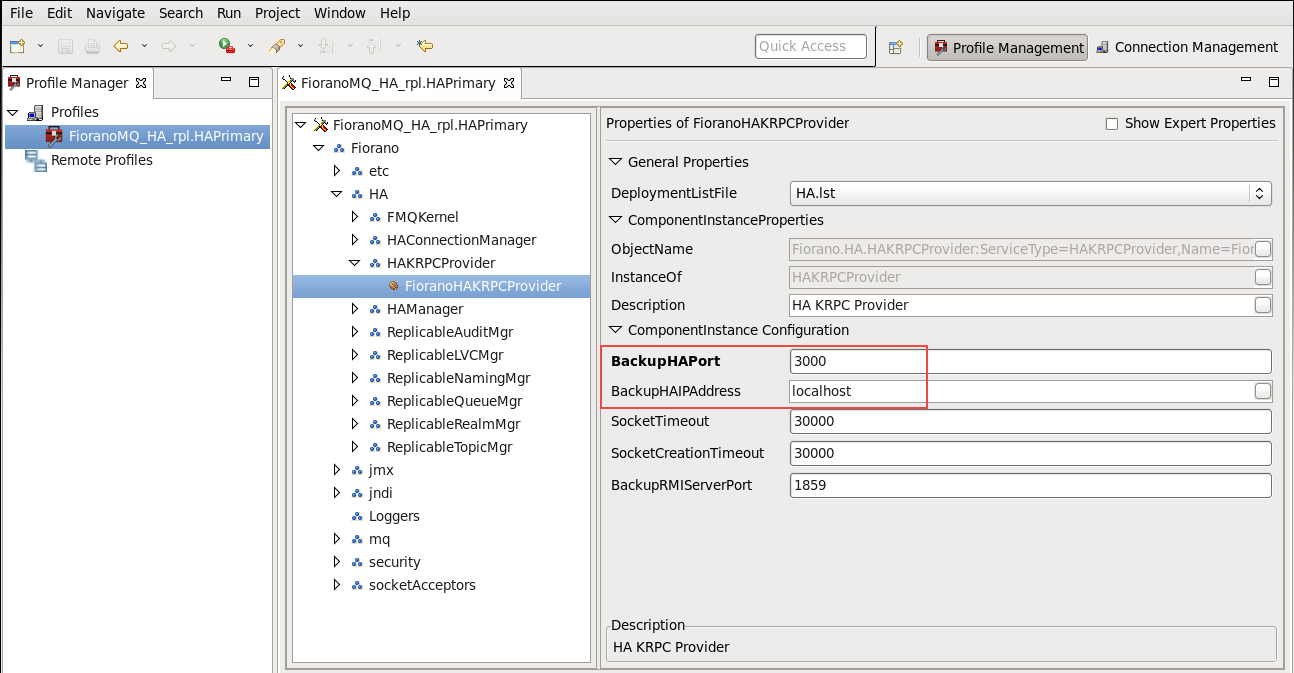1294x673 pixels.
Task: Open the Run menu
Action: click(x=229, y=13)
